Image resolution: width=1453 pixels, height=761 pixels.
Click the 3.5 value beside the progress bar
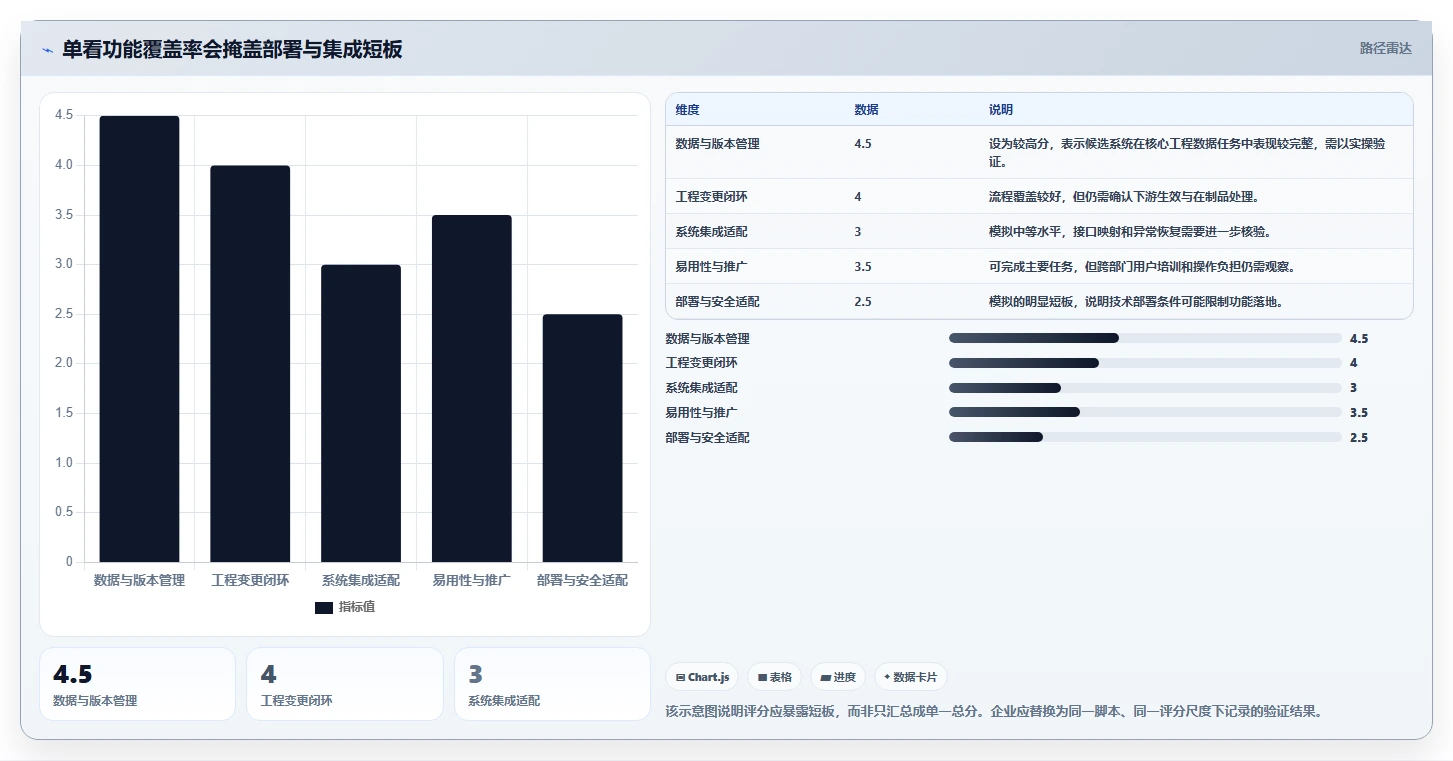(1359, 413)
